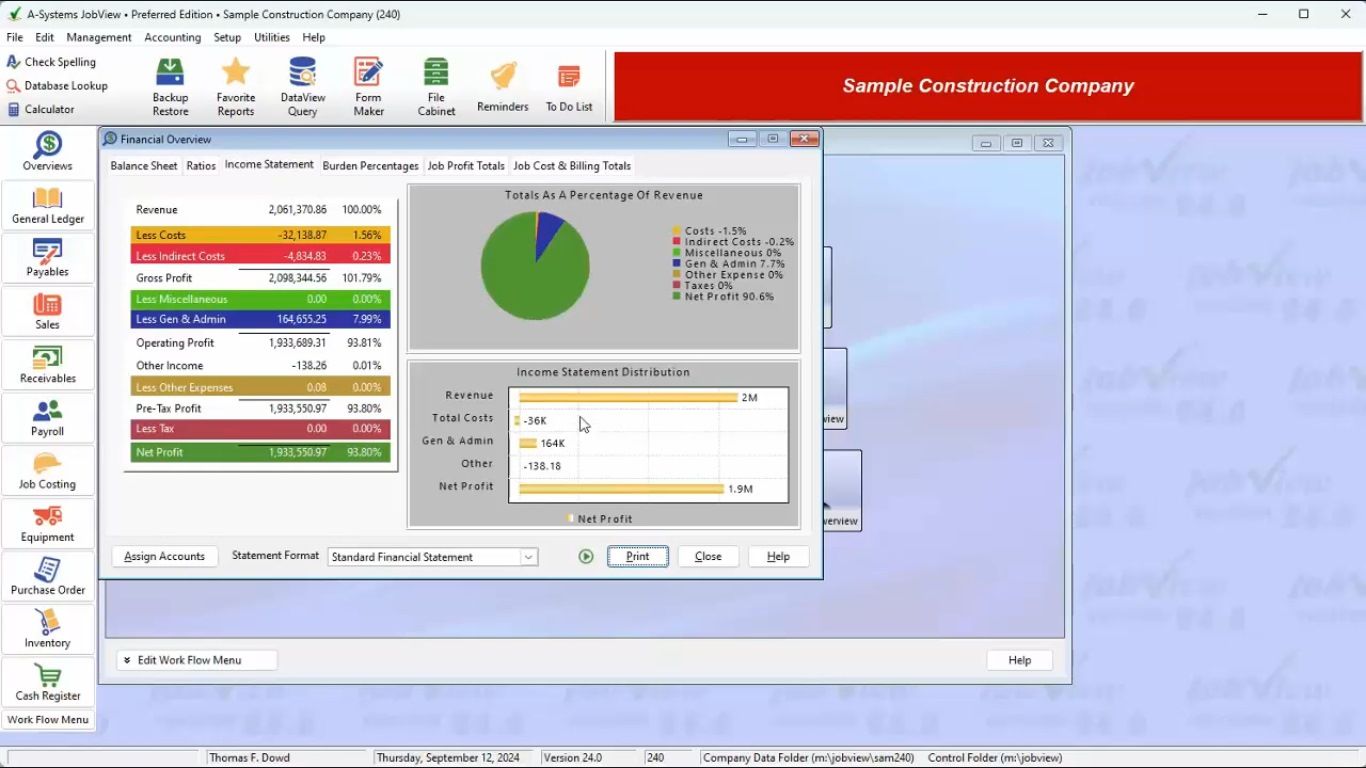Image resolution: width=1366 pixels, height=768 pixels.
Task: Open the Payroll module
Action: click(x=48, y=417)
